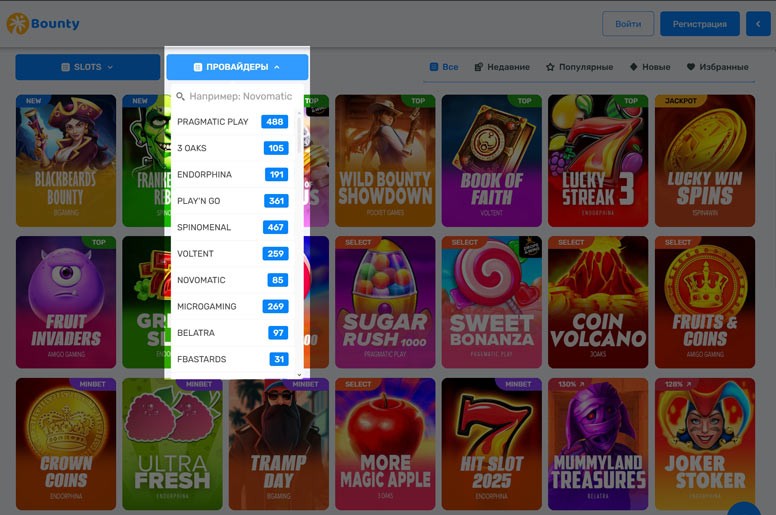Viewport: 776px width, 515px height.
Task: Select PRAGMATIC PLAY provider
Action: click(x=232, y=122)
